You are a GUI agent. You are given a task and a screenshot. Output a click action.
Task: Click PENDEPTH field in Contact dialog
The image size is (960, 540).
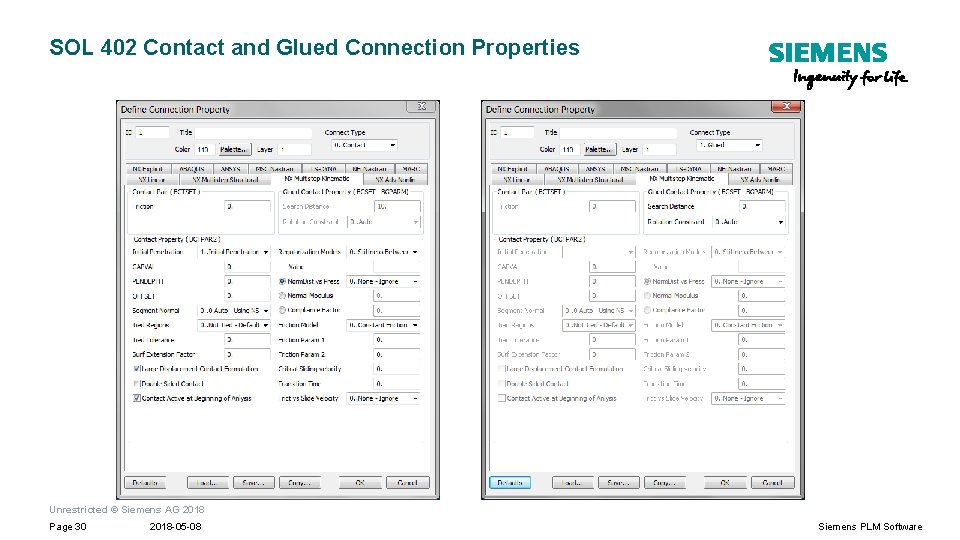point(247,282)
